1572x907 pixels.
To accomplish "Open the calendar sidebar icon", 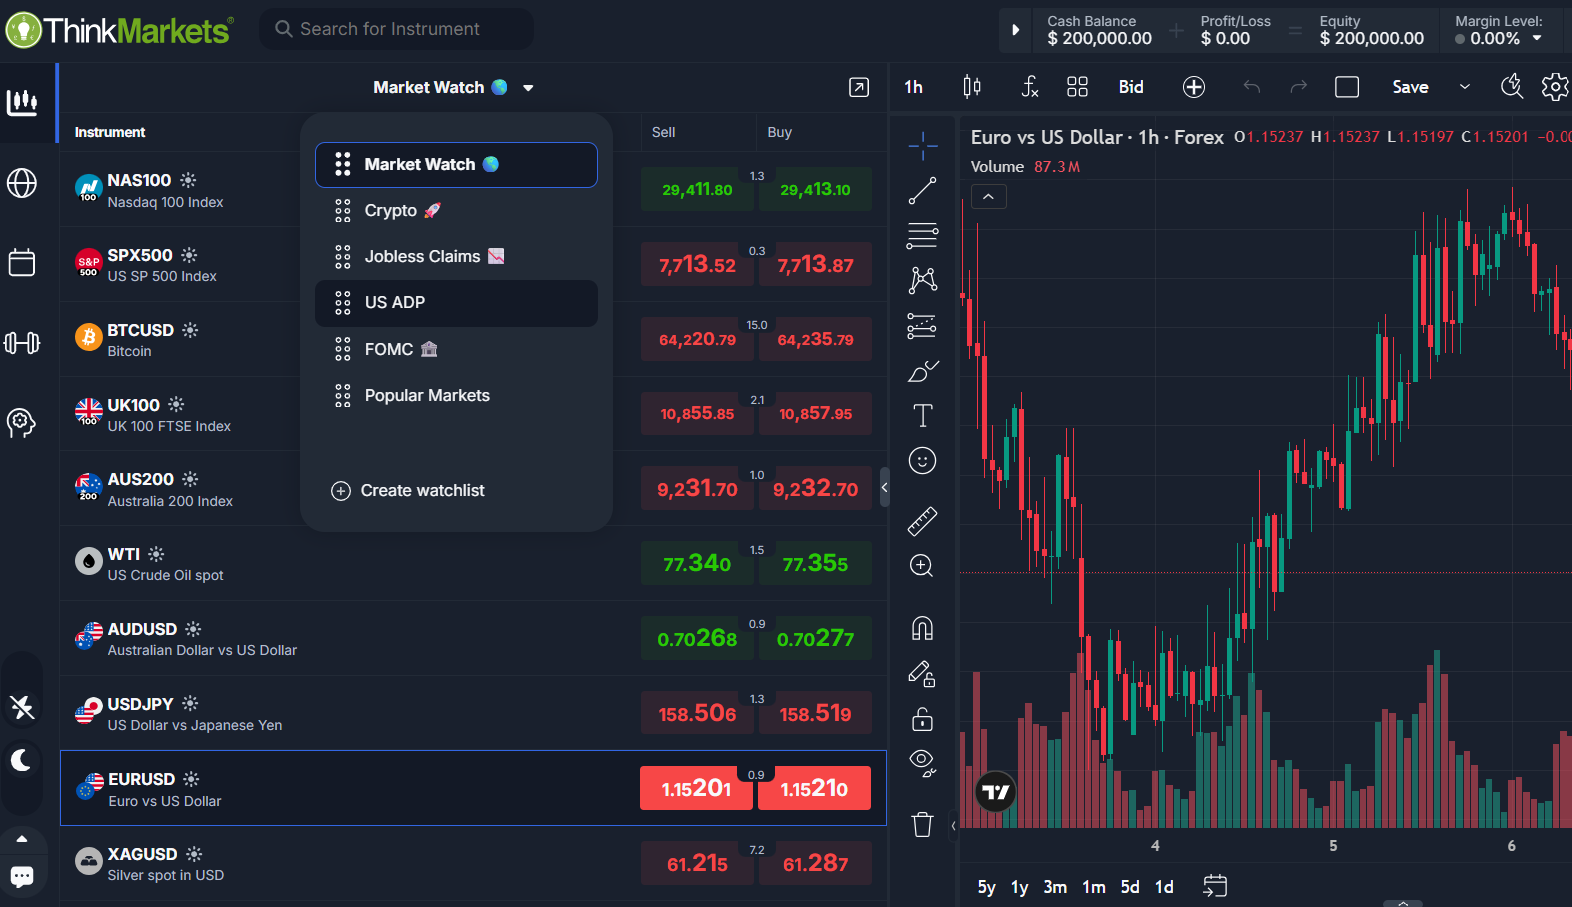I will point(22,262).
